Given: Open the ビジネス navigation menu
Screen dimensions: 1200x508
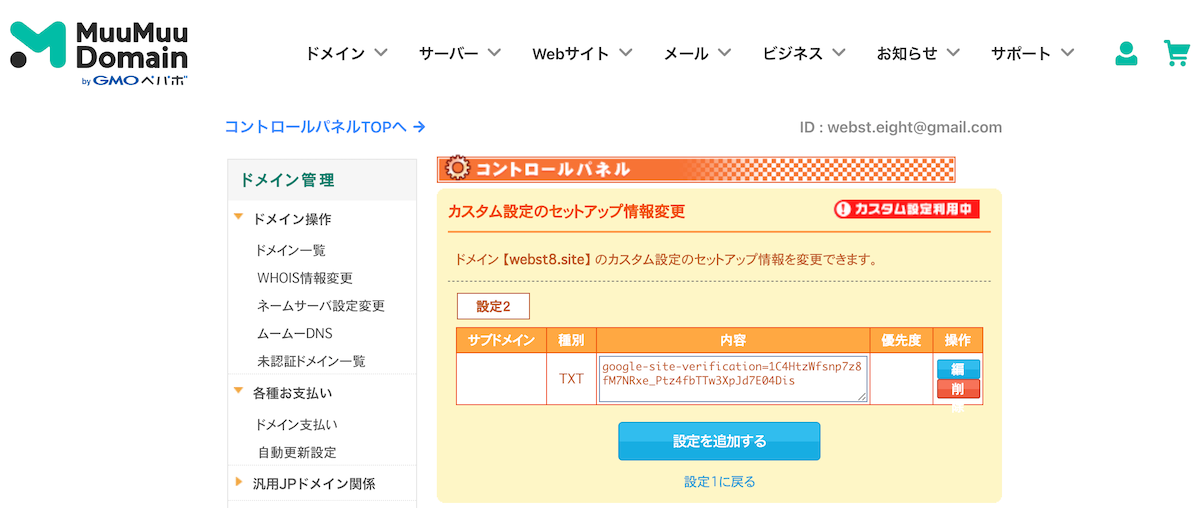Looking at the screenshot, I should click(x=803, y=53).
